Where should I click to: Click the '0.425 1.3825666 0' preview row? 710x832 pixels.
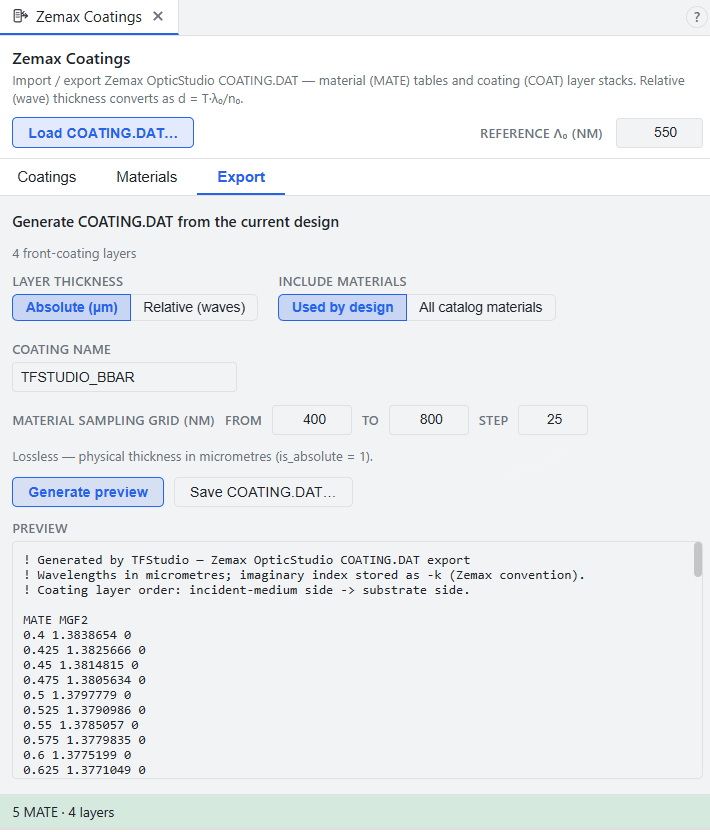85,650
